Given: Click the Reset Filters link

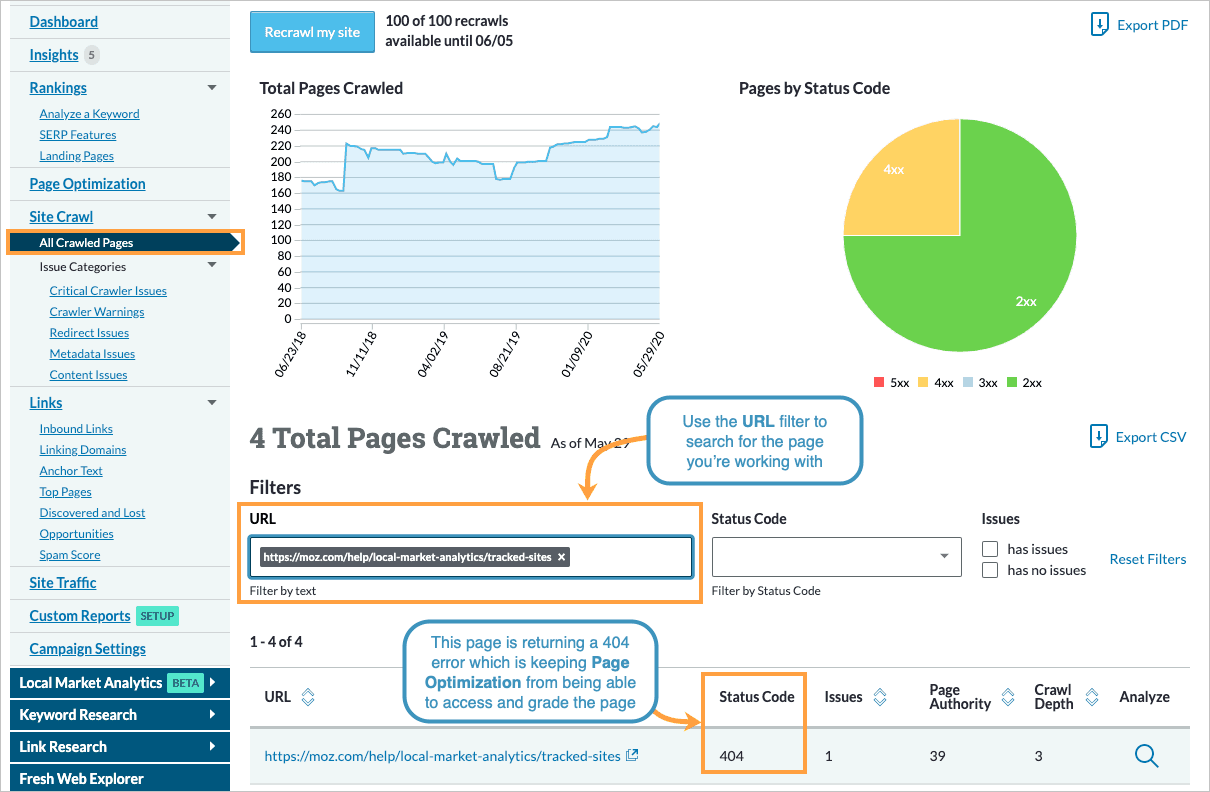Looking at the screenshot, I should (x=1147, y=559).
